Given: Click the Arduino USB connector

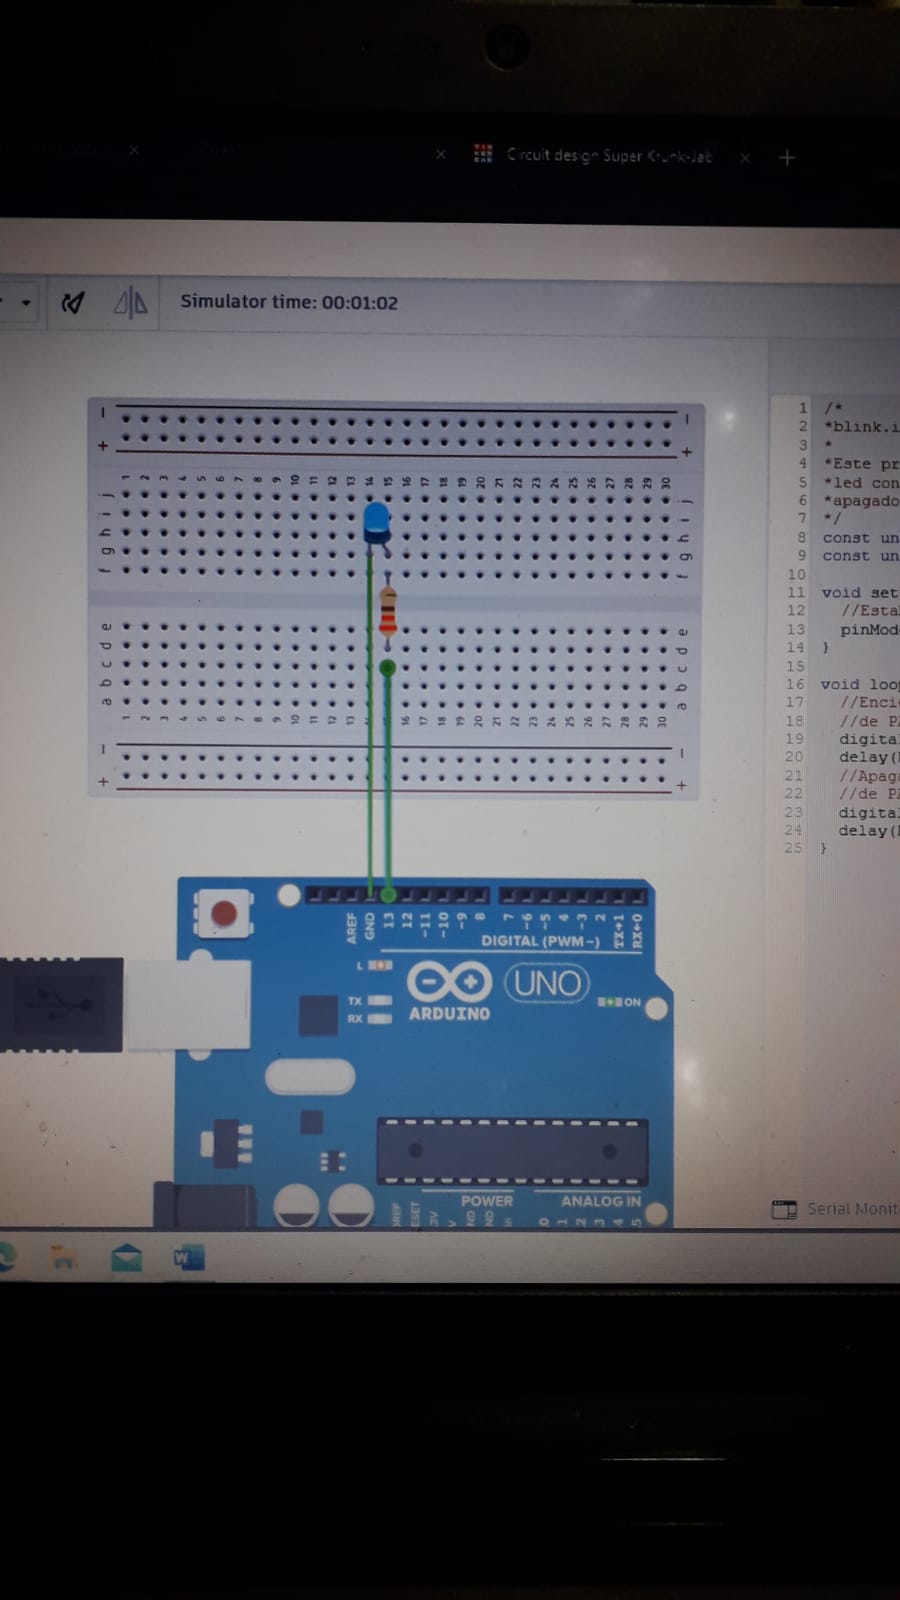Looking at the screenshot, I should click(x=62, y=1004).
